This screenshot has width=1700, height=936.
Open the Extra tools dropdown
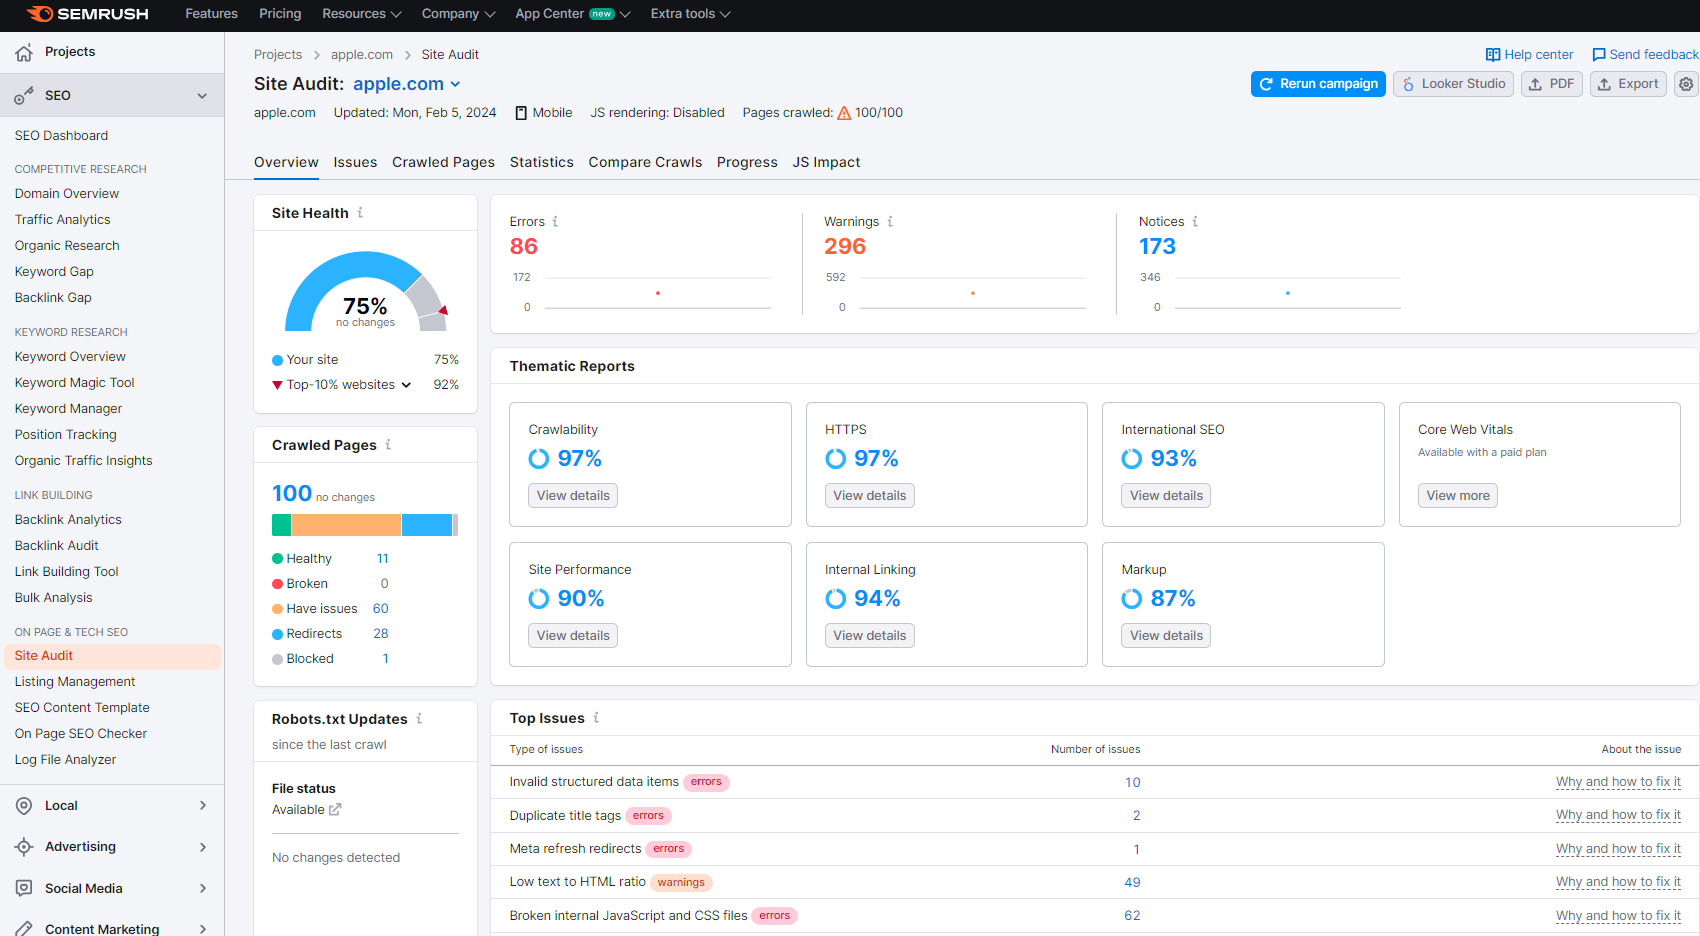691,14
